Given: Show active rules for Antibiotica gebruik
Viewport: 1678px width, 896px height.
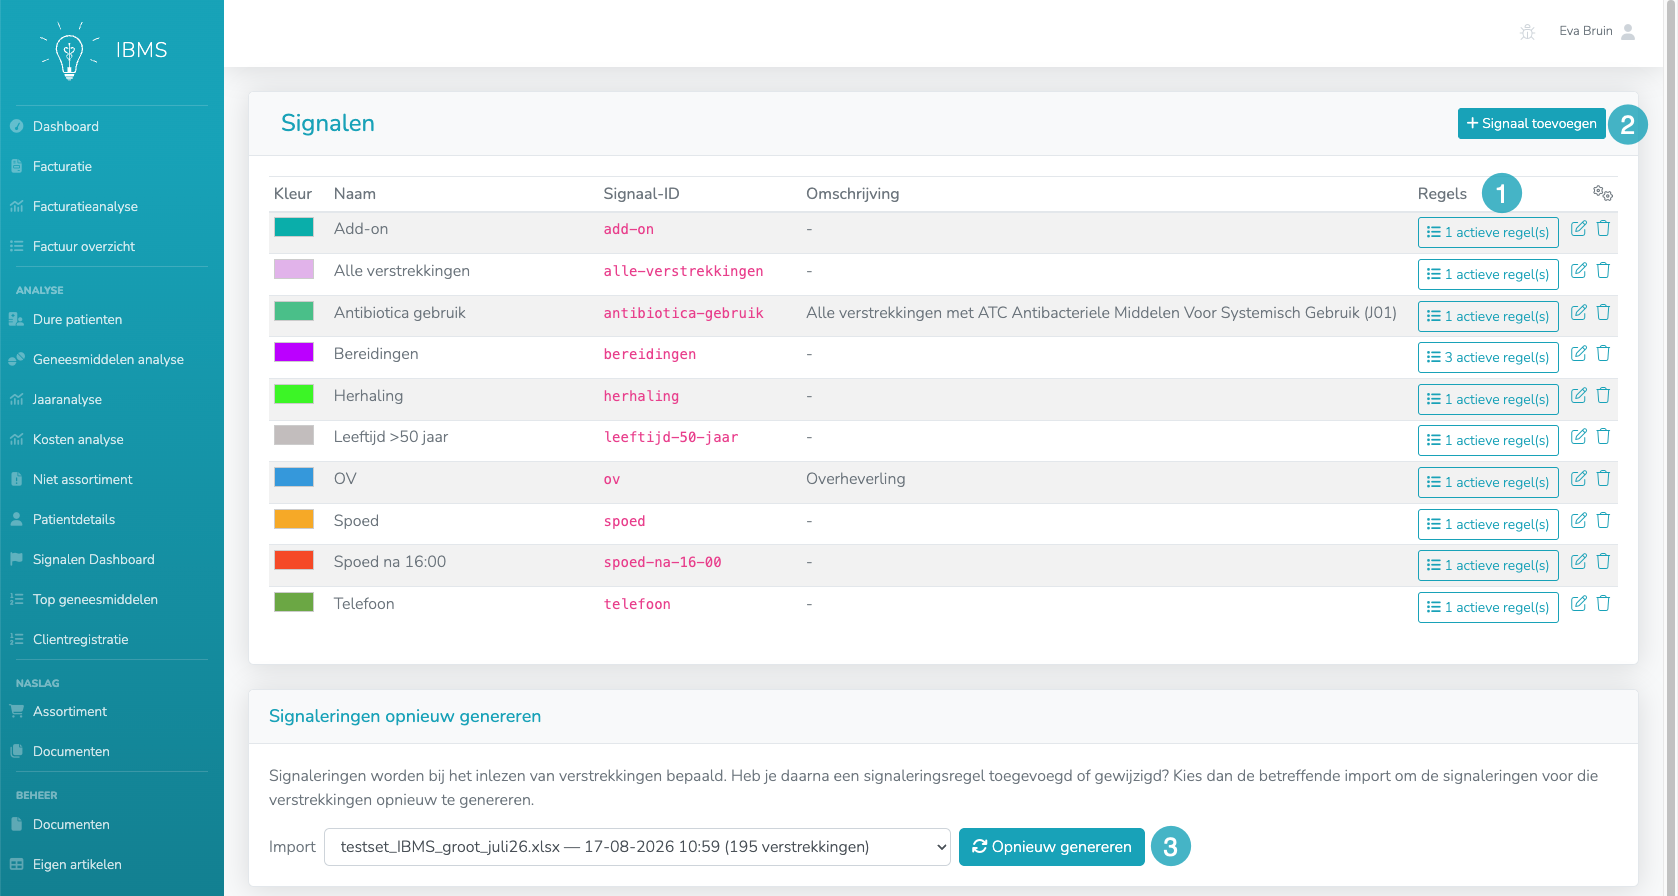Looking at the screenshot, I should pos(1488,317).
